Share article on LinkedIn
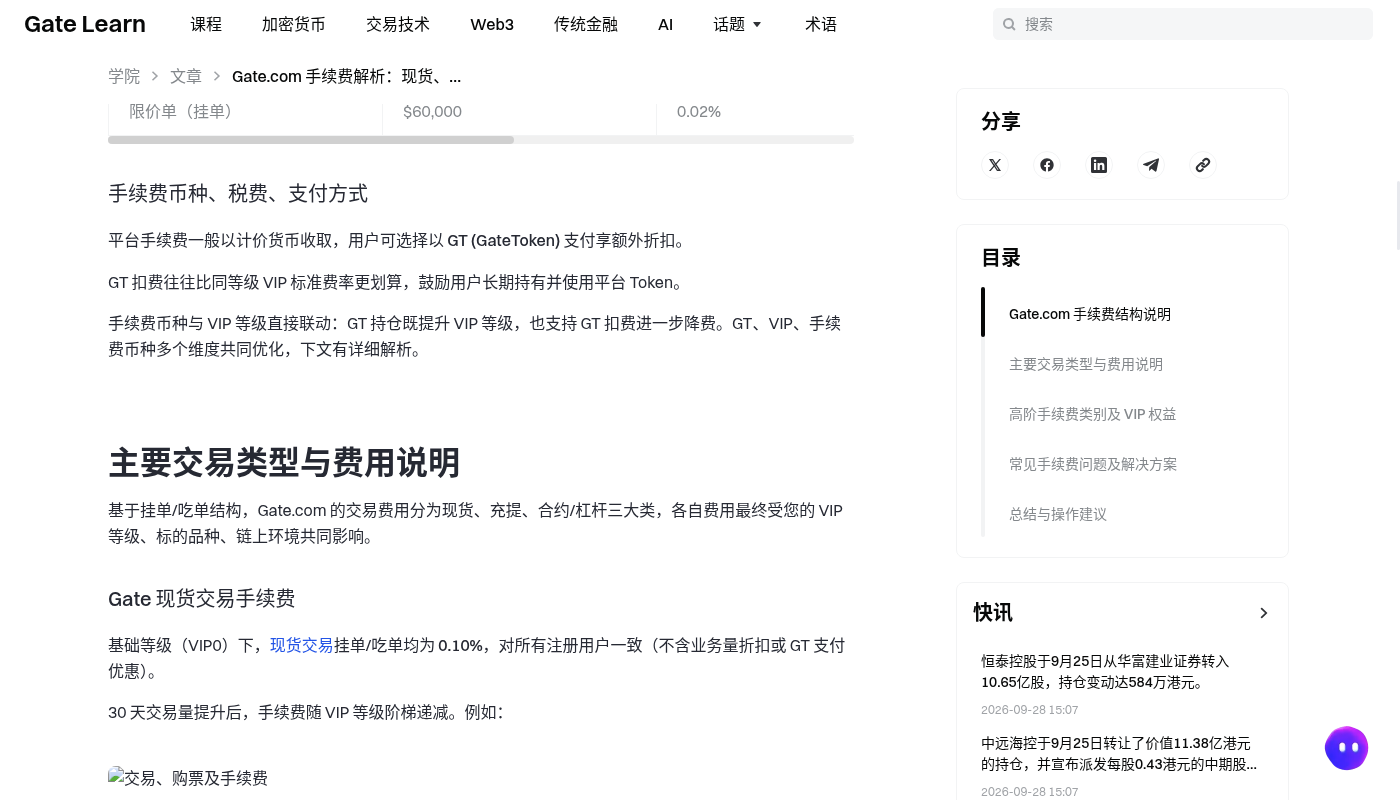Image resolution: width=1400 pixels, height=800 pixels. point(1099,165)
